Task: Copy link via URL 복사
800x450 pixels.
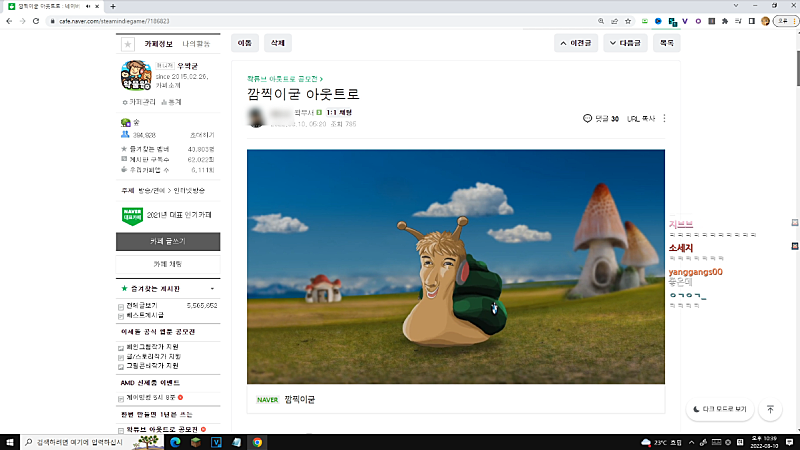Action: (640, 118)
